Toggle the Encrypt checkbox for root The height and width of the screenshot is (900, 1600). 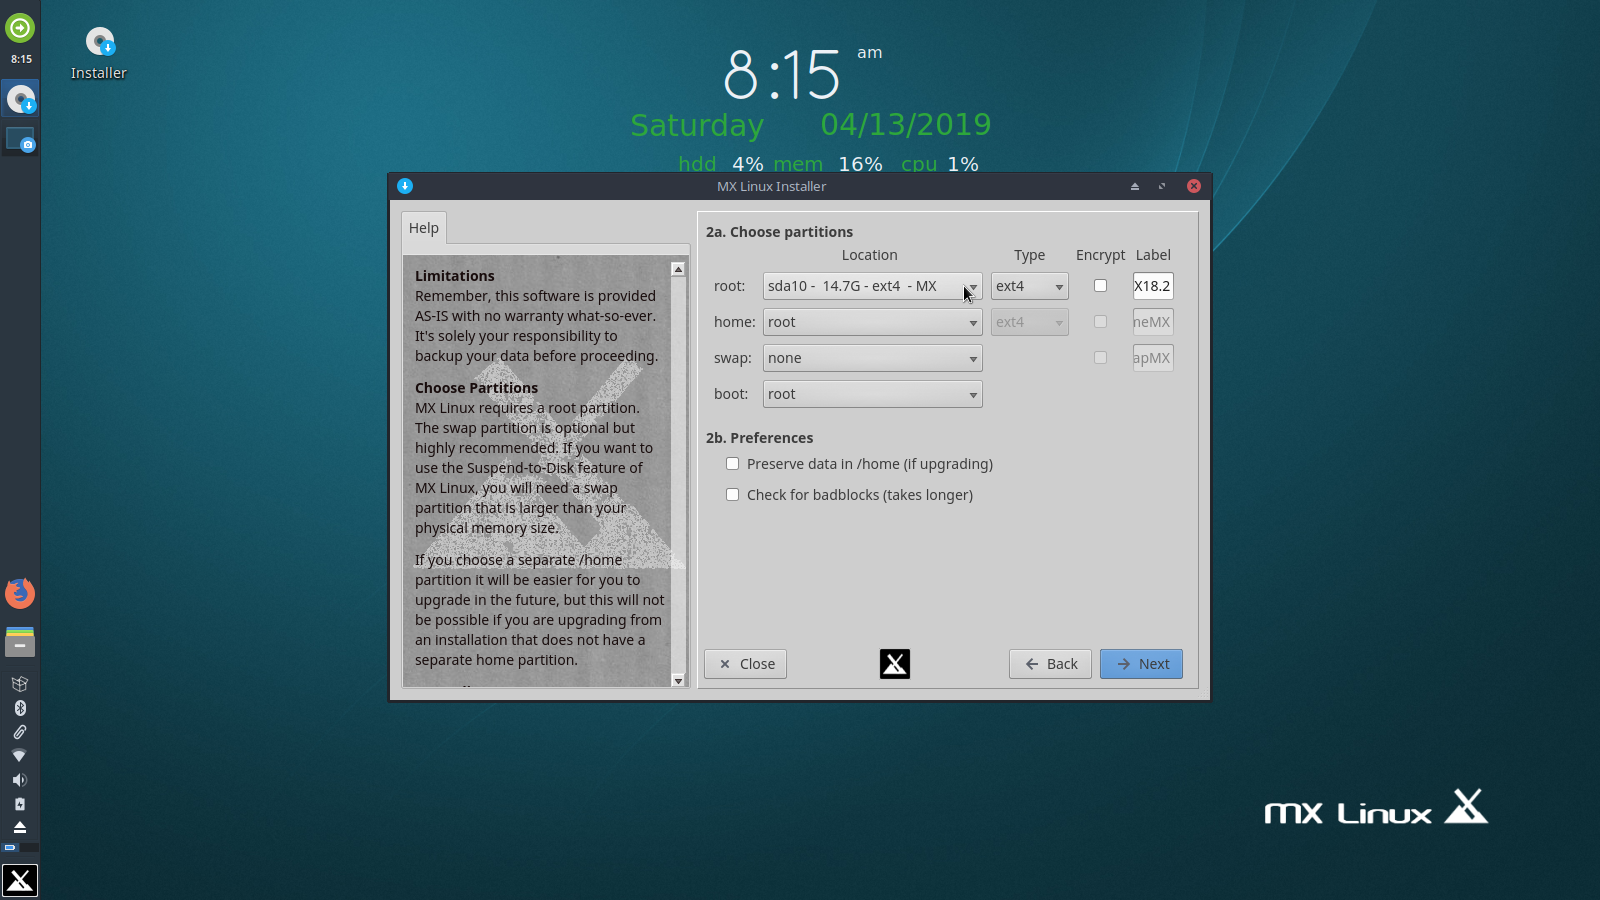click(x=1100, y=286)
